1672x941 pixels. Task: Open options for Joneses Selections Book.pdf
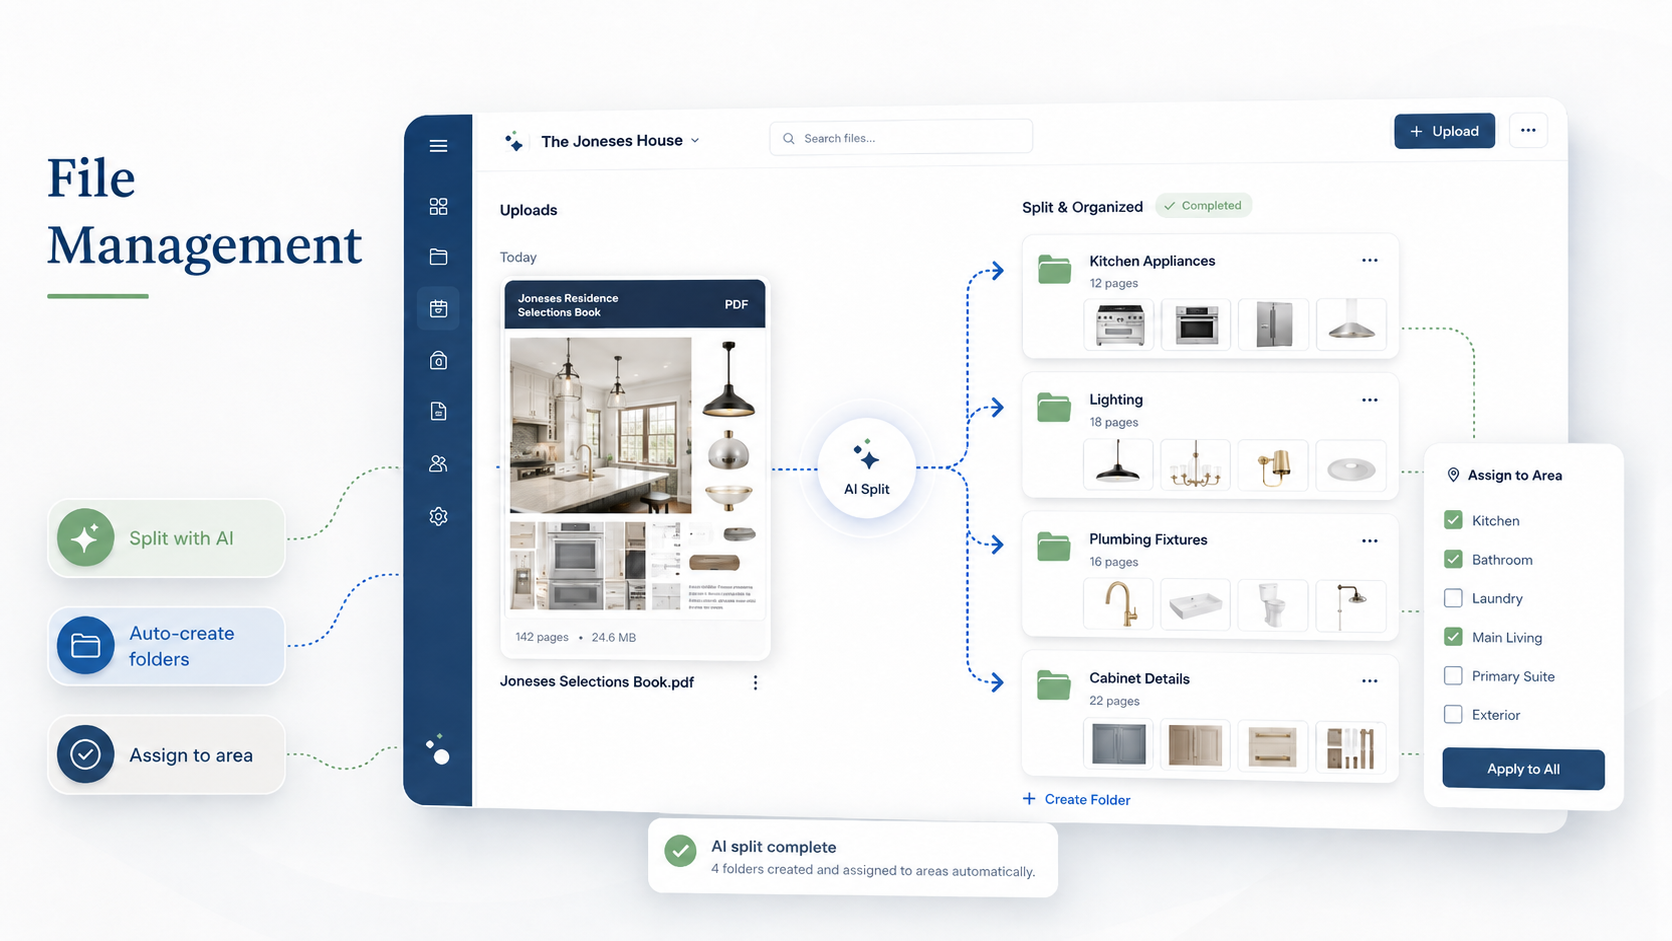[755, 682]
